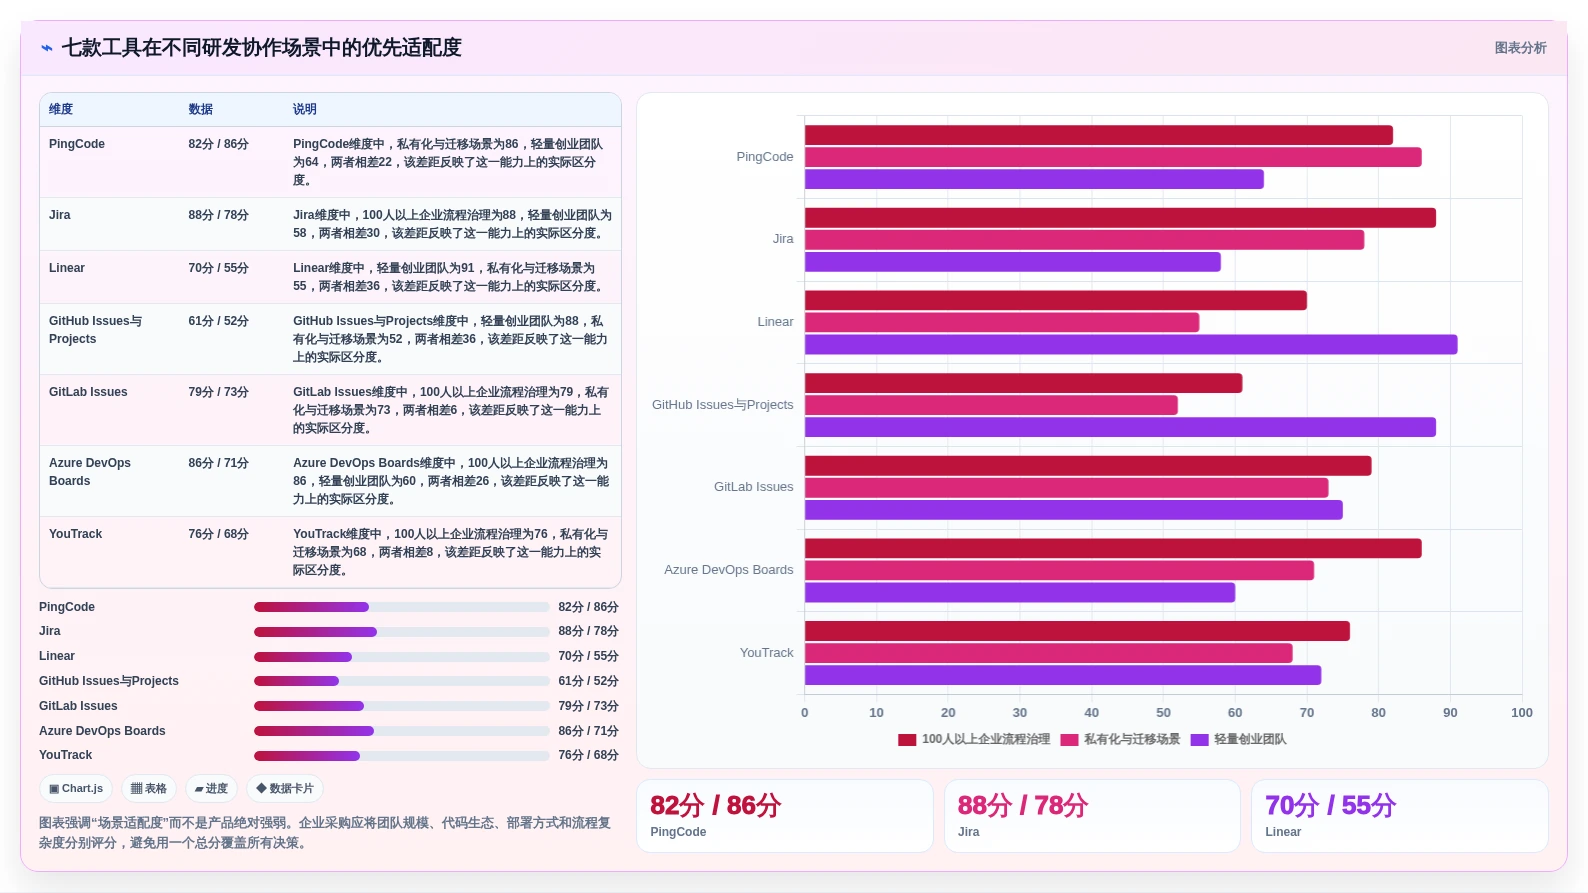1588x893 pixels.
Task: Click the Jira progress bar
Action: coord(401,632)
